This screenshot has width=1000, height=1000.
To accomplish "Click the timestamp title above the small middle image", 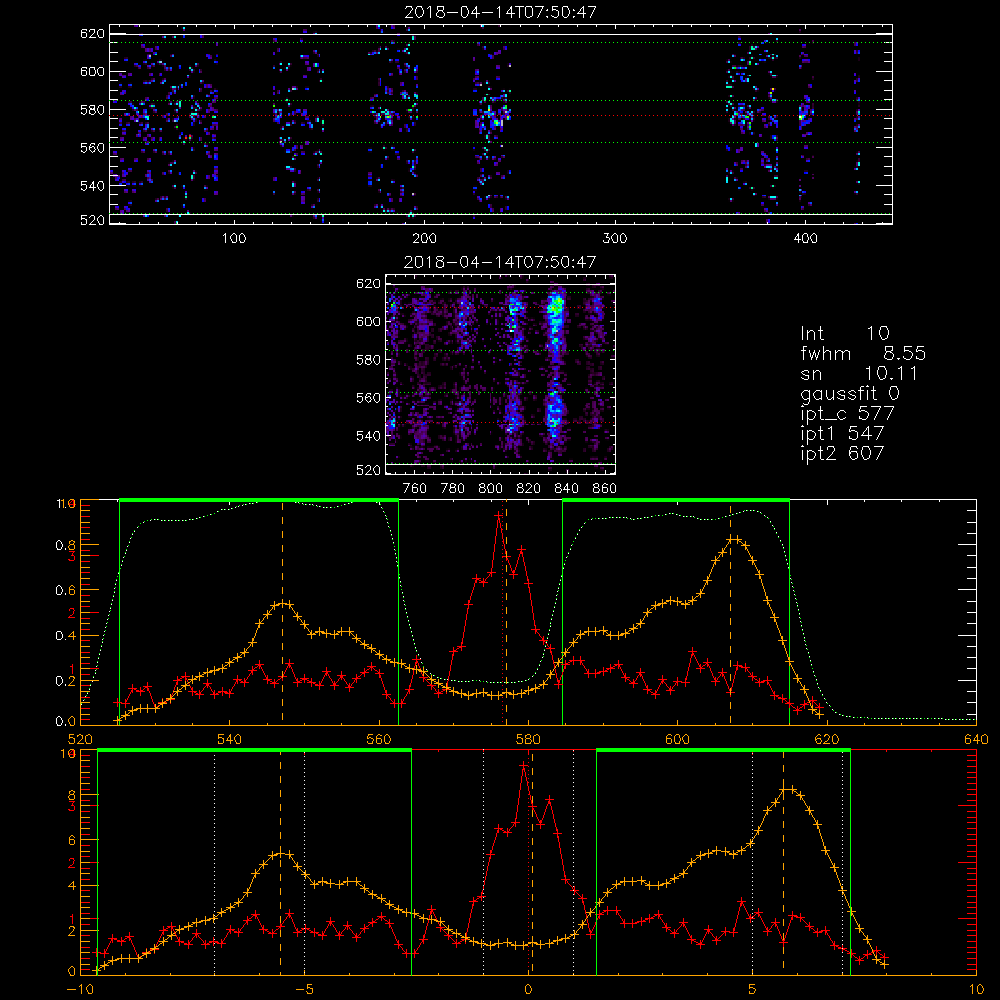I will (x=500, y=262).
